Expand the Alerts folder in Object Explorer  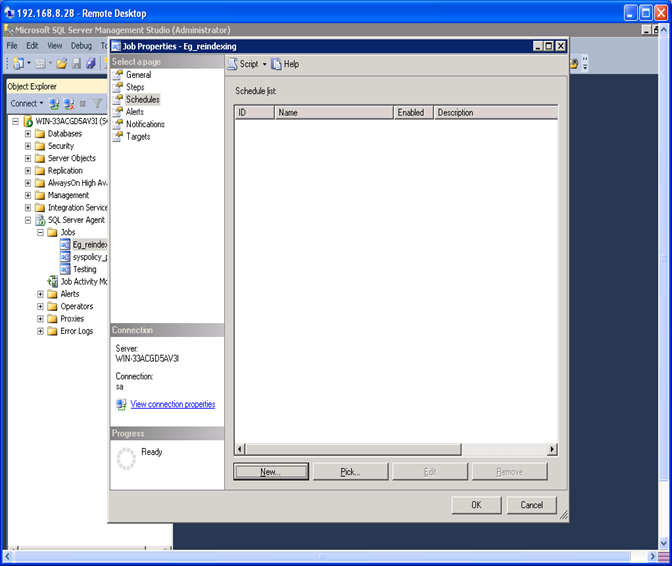click(40, 294)
